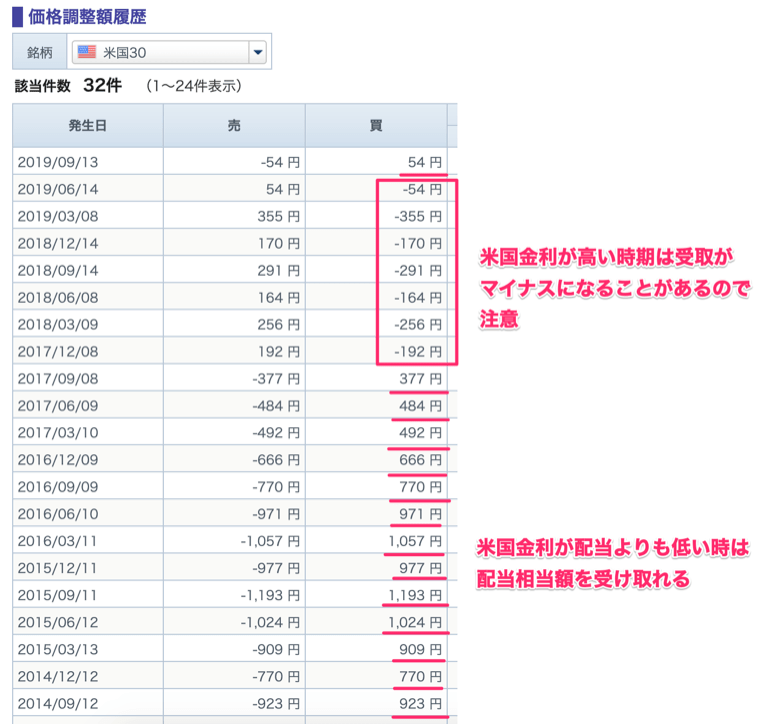Click buy value 1,193 円

(x=415, y=595)
